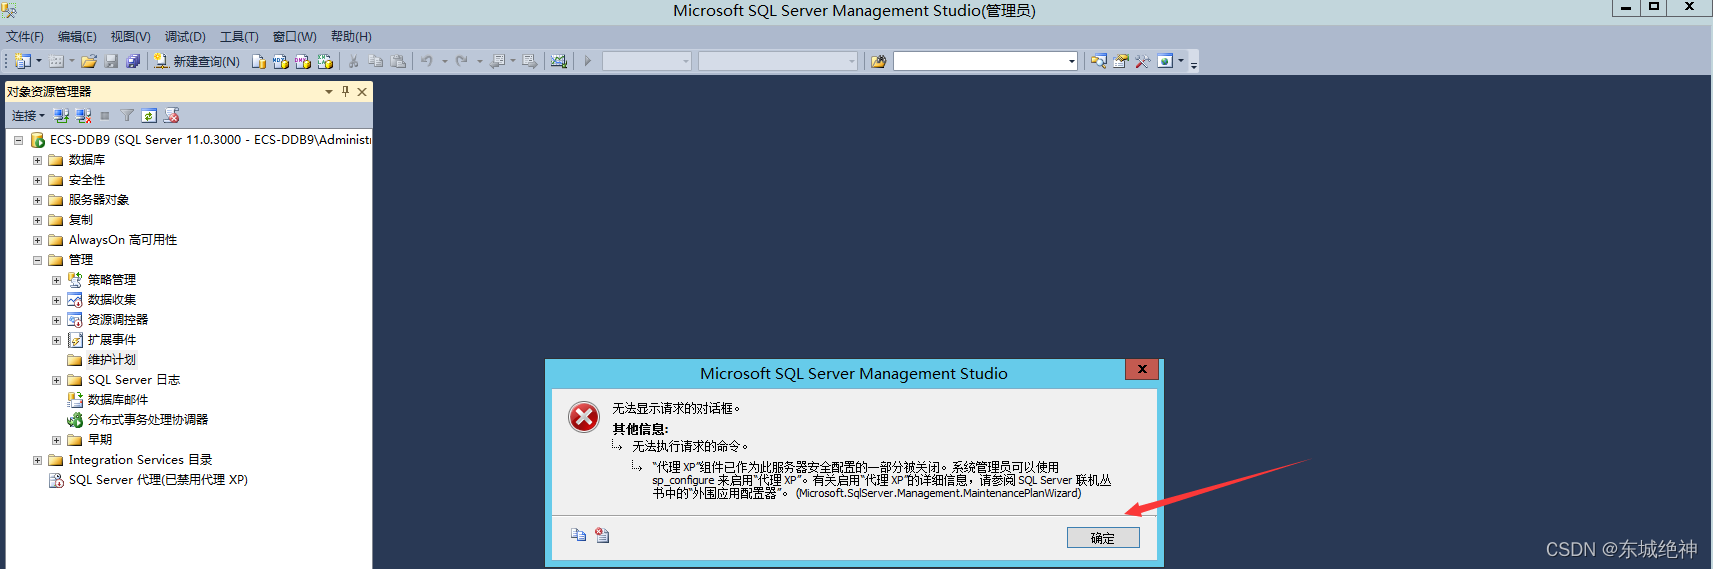Open the 文件(F) menu
The image size is (1713, 569).
pos(25,36)
